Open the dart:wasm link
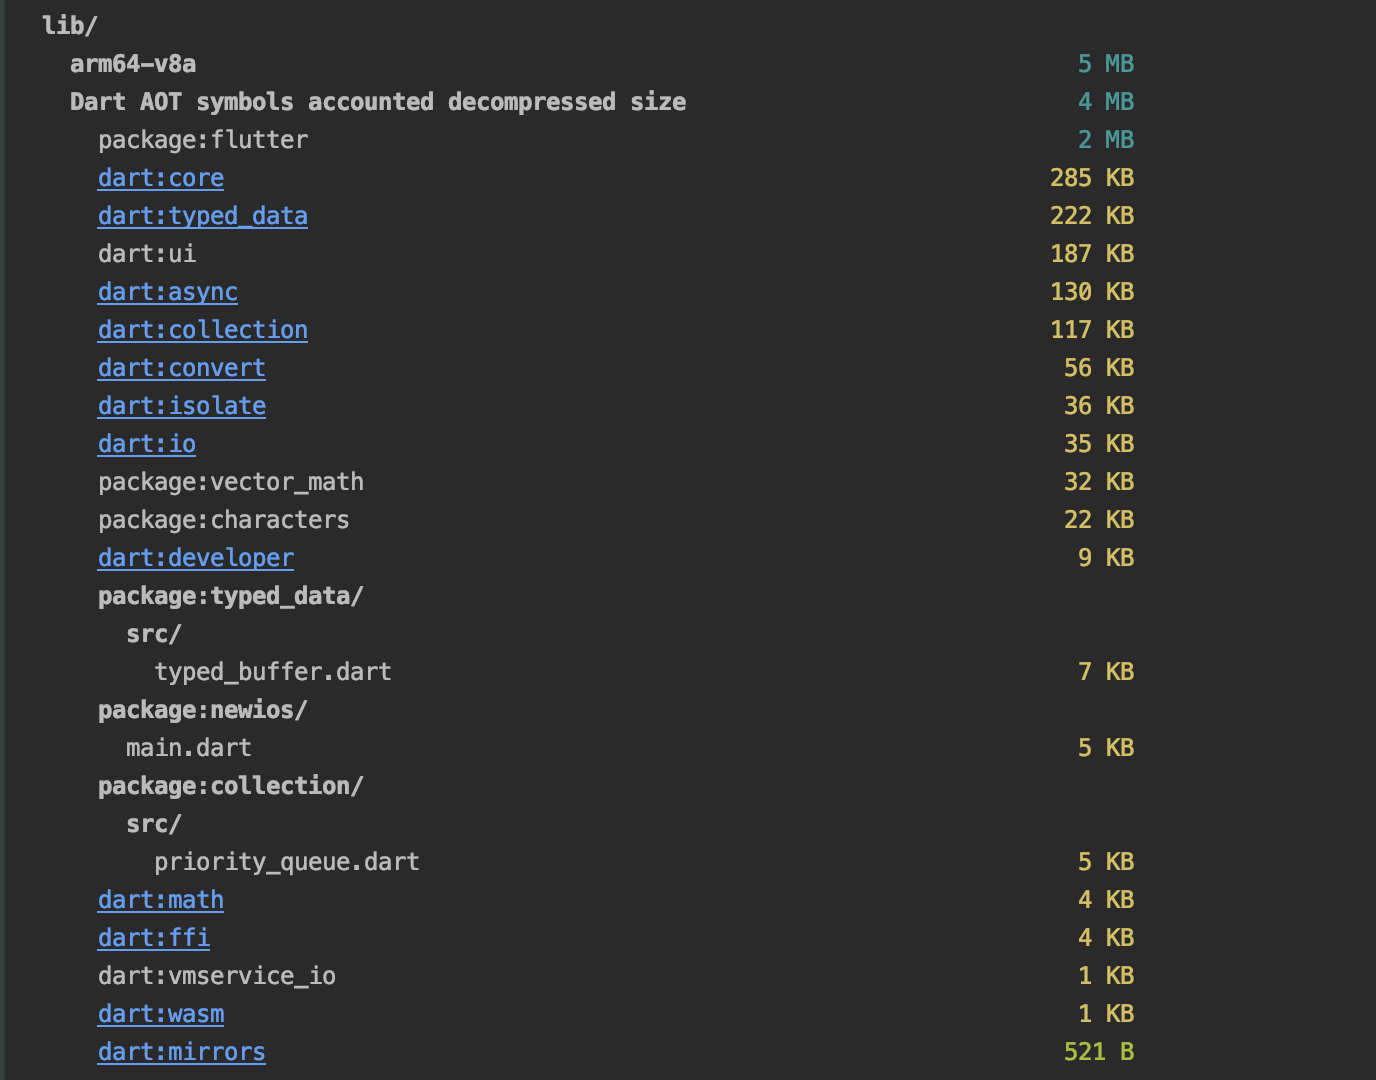This screenshot has height=1080, width=1376. click(x=161, y=1014)
